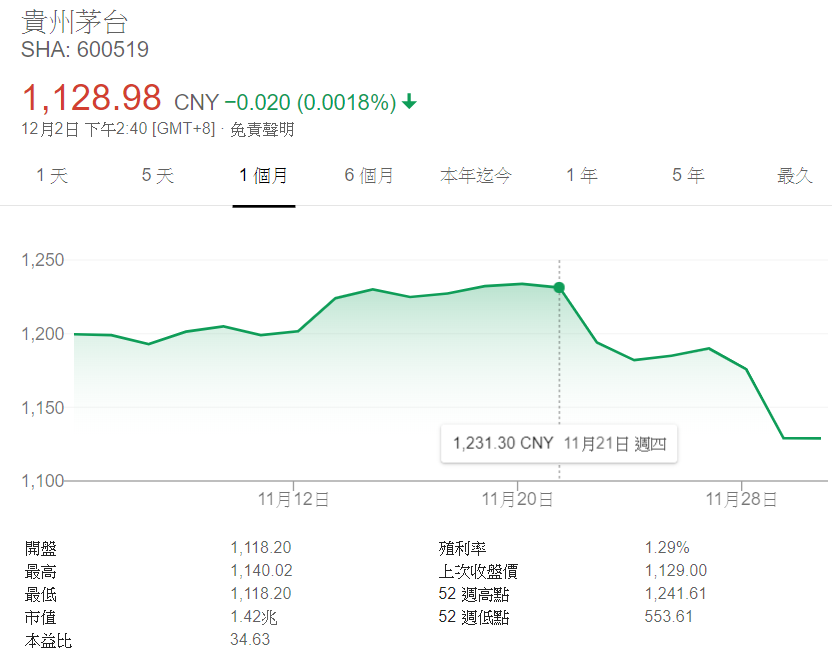832x661 pixels.
Task: Click the 1,231.30 CNY tooltip
Action: pos(559,444)
